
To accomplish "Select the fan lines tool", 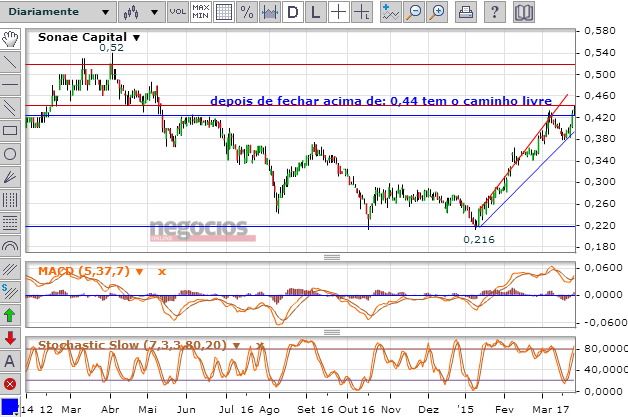I will [10, 177].
